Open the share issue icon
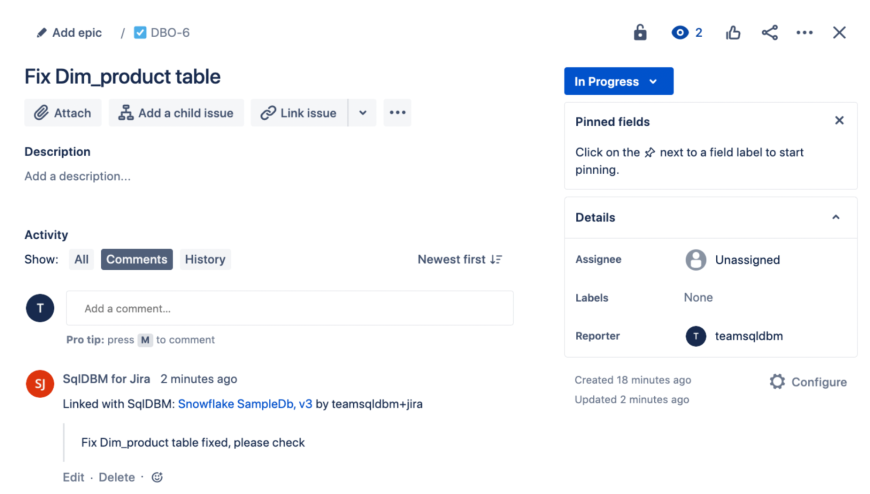This screenshot has height=494, width=870. pos(769,32)
